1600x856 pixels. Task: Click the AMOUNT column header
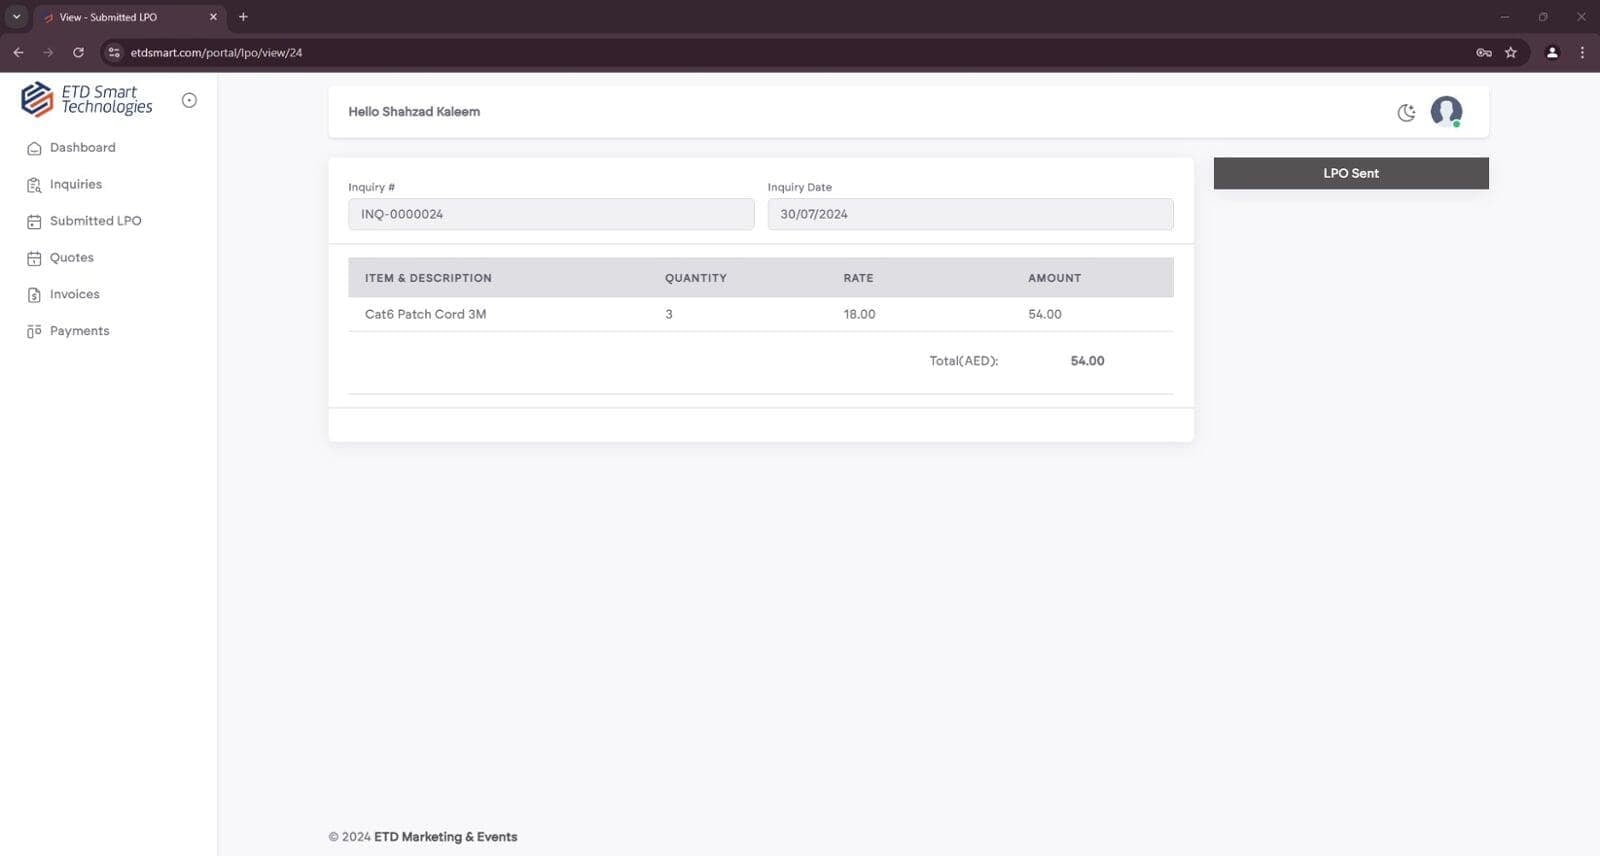tap(1055, 278)
